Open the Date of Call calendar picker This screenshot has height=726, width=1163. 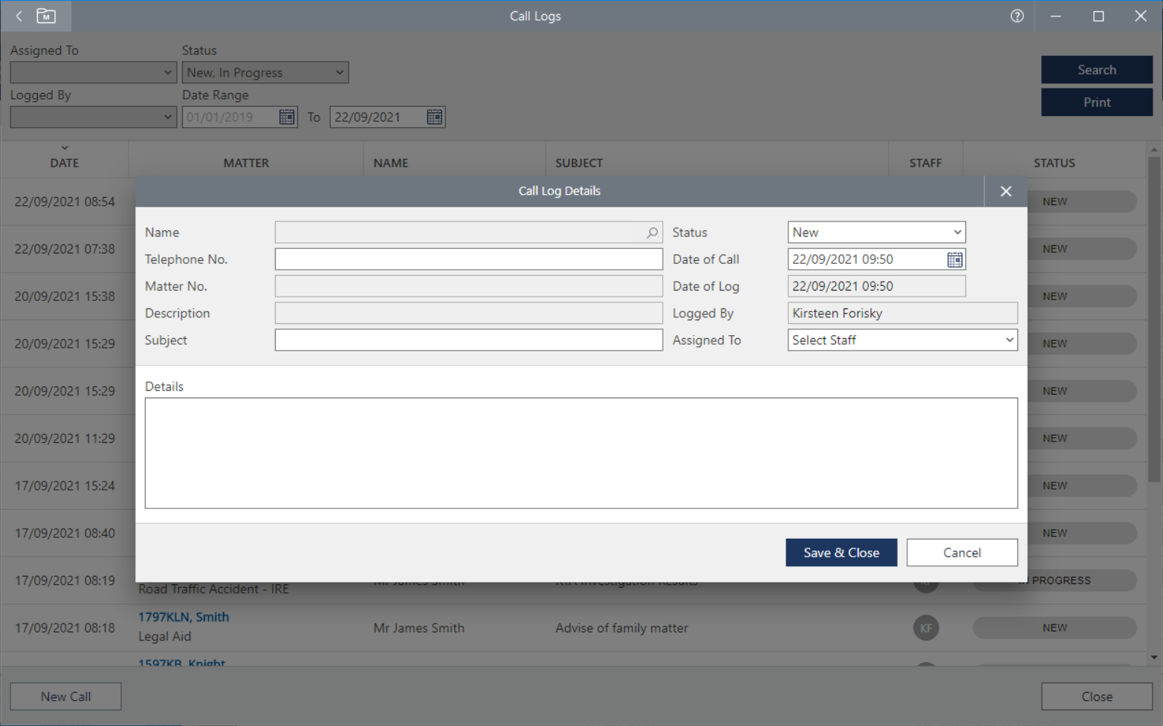(x=955, y=260)
